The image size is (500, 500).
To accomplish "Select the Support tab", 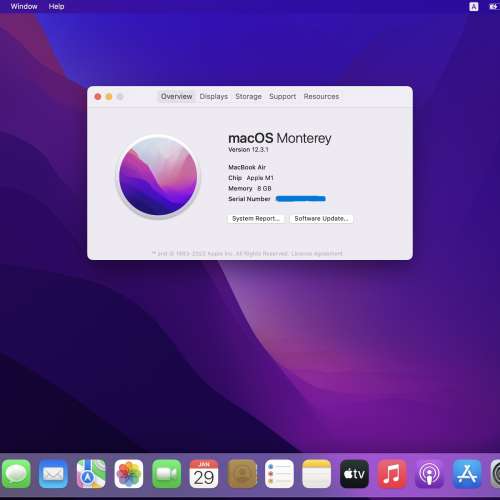I will (x=282, y=96).
